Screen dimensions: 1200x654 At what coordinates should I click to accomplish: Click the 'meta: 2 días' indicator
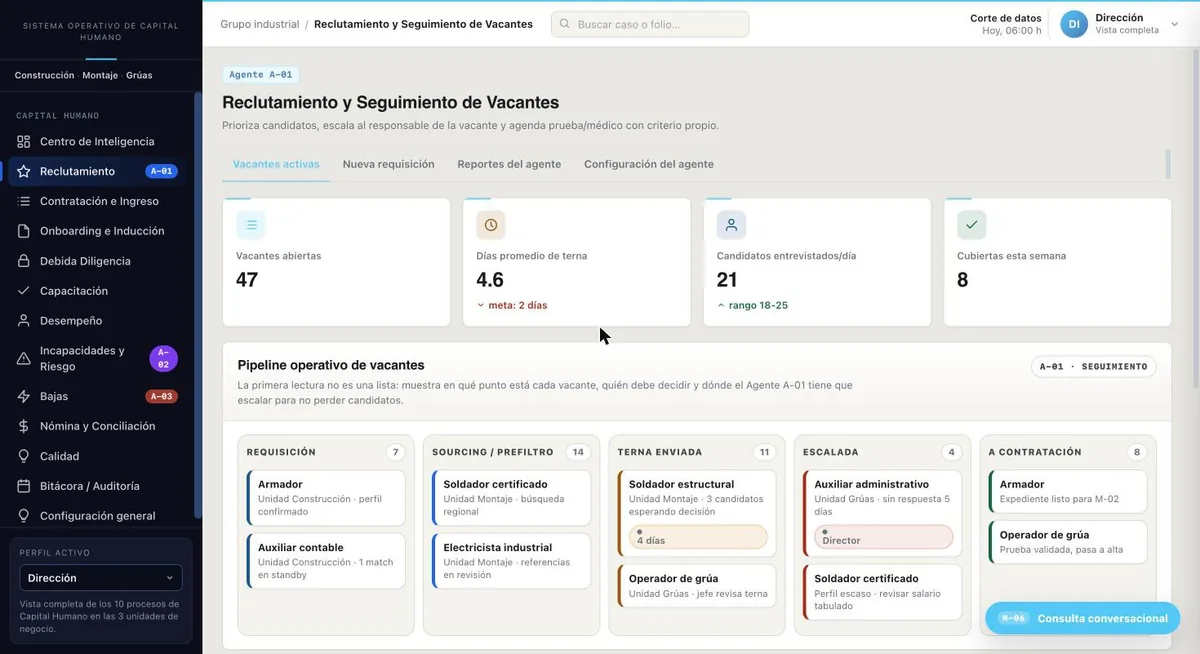tap(512, 305)
